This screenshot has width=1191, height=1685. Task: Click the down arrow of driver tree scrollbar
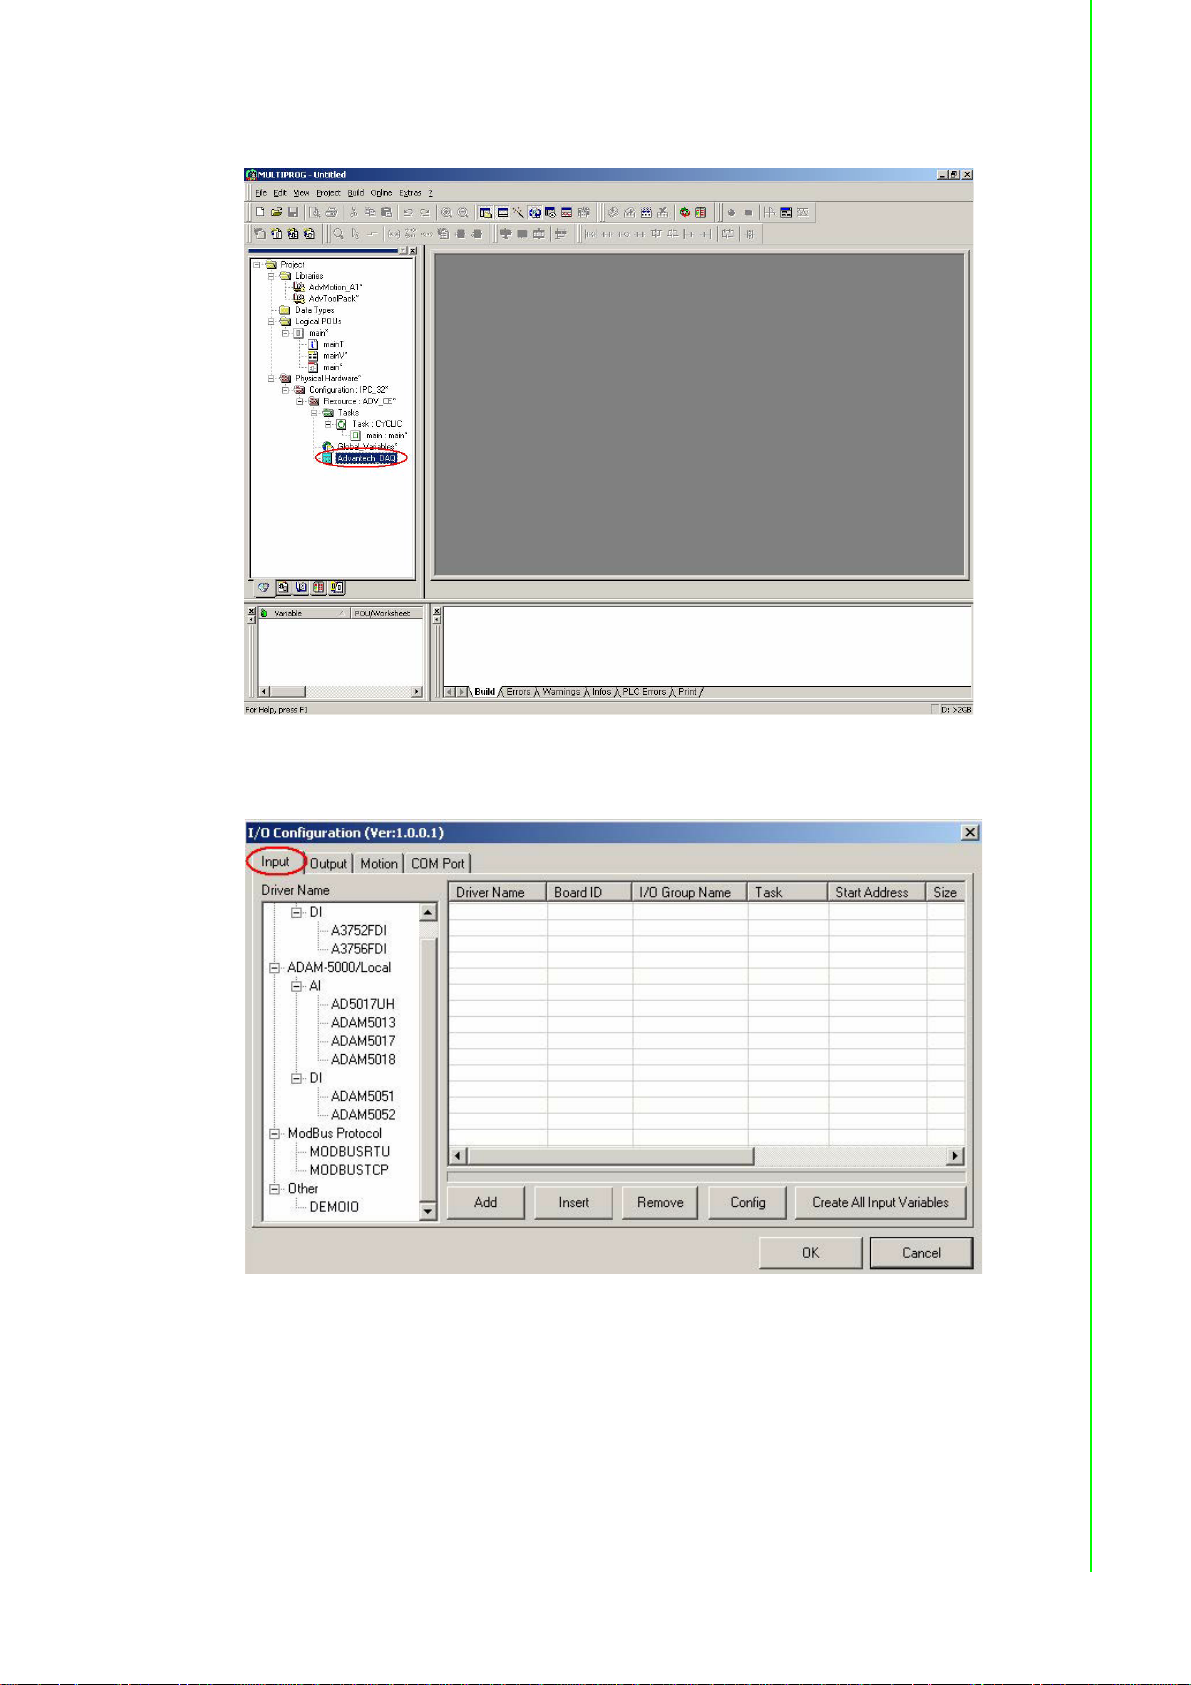[x=428, y=1212]
